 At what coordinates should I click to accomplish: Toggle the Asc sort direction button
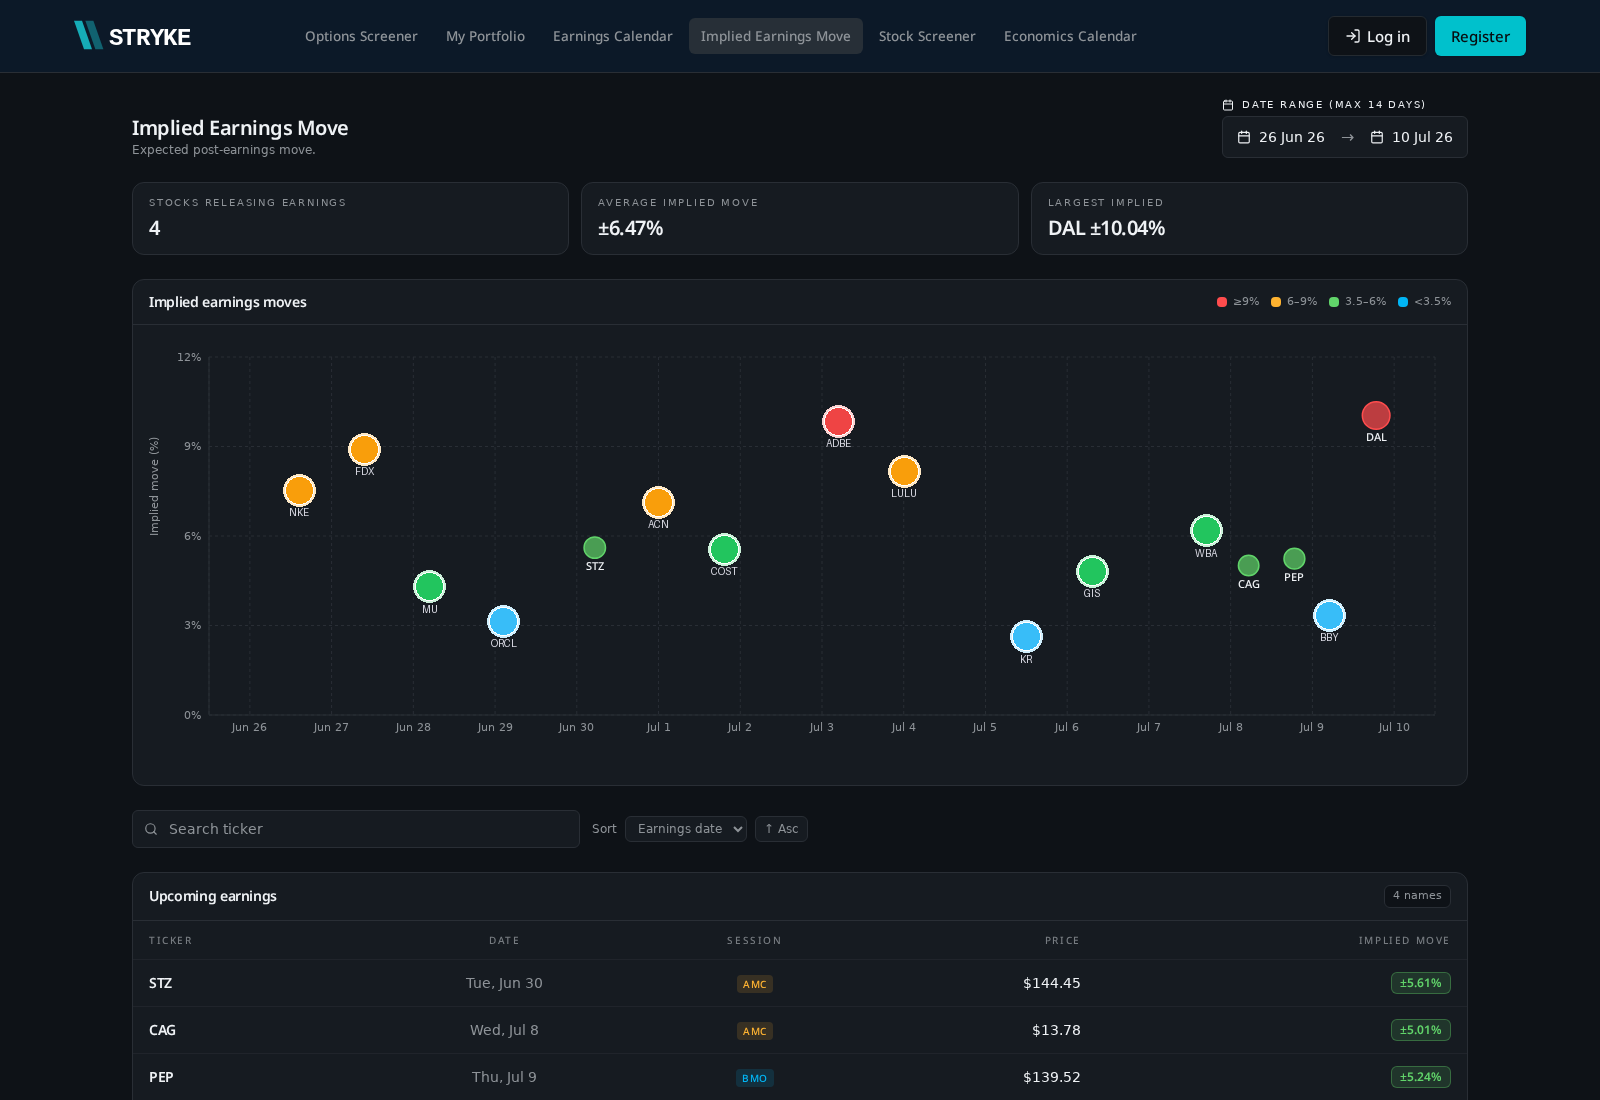781,829
